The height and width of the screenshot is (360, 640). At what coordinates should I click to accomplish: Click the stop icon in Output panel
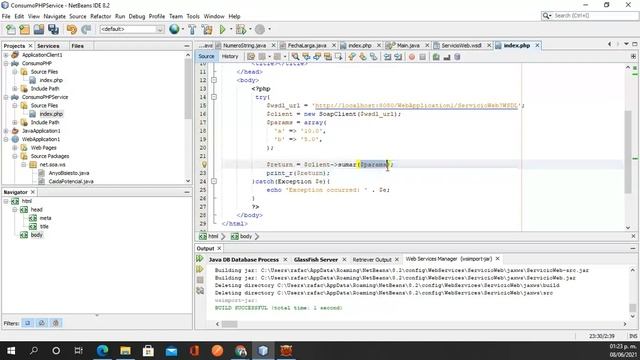(x=200, y=280)
